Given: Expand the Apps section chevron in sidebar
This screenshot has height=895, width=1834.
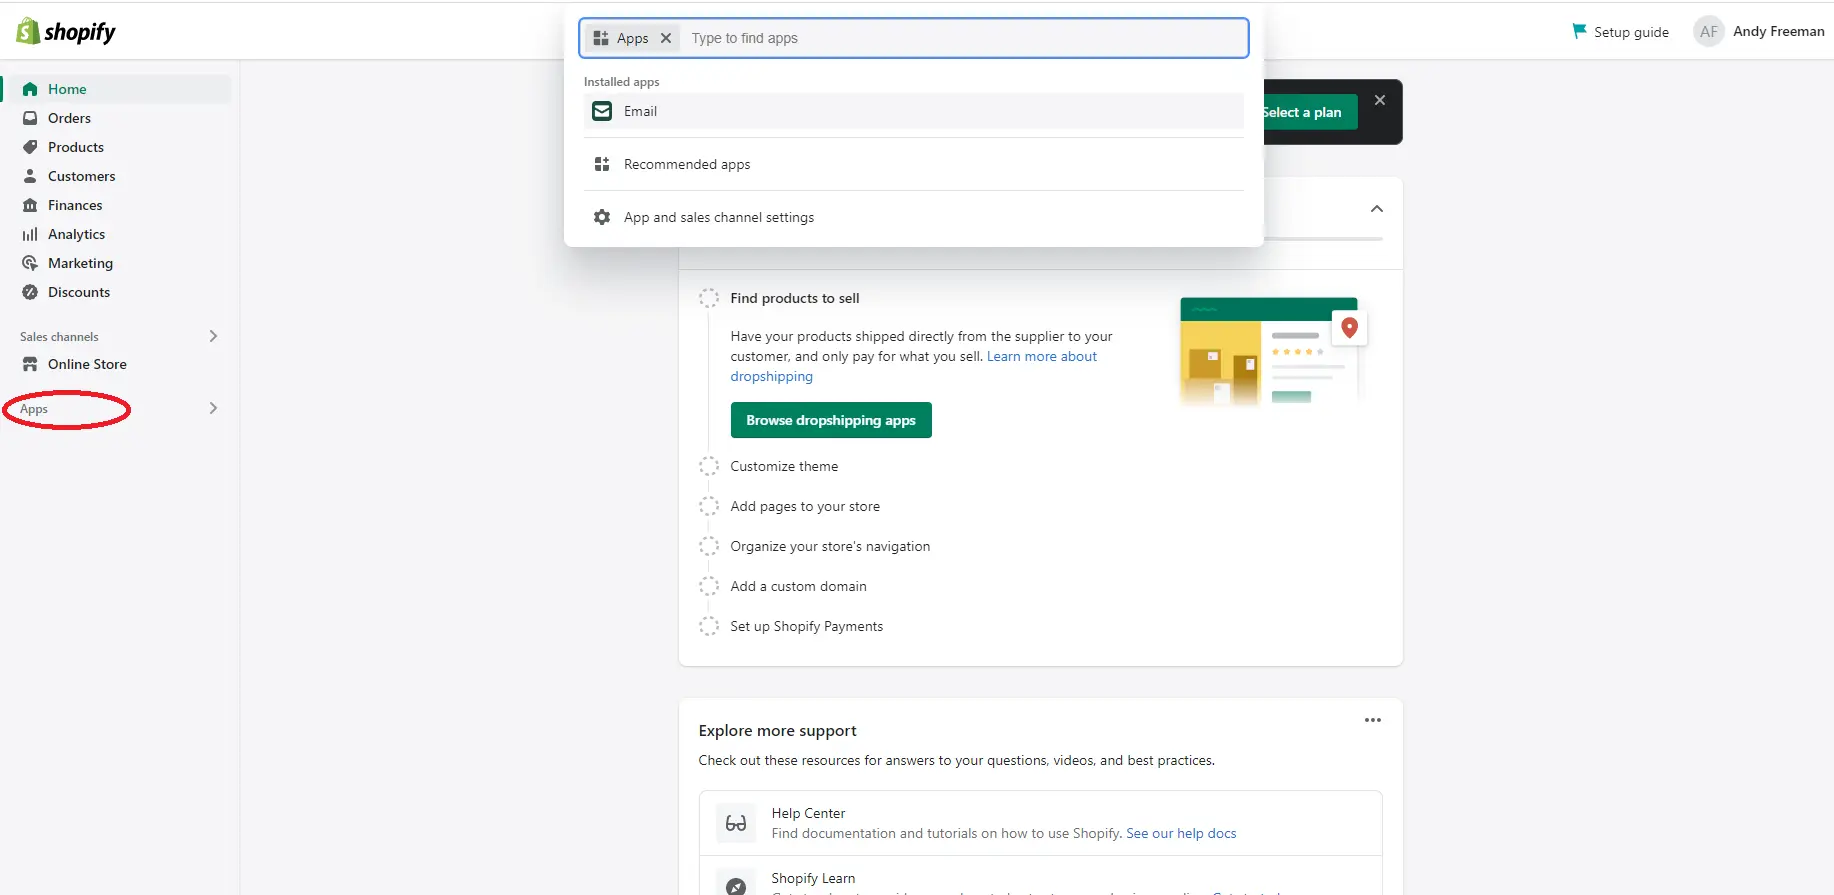Looking at the screenshot, I should [x=213, y=408].
